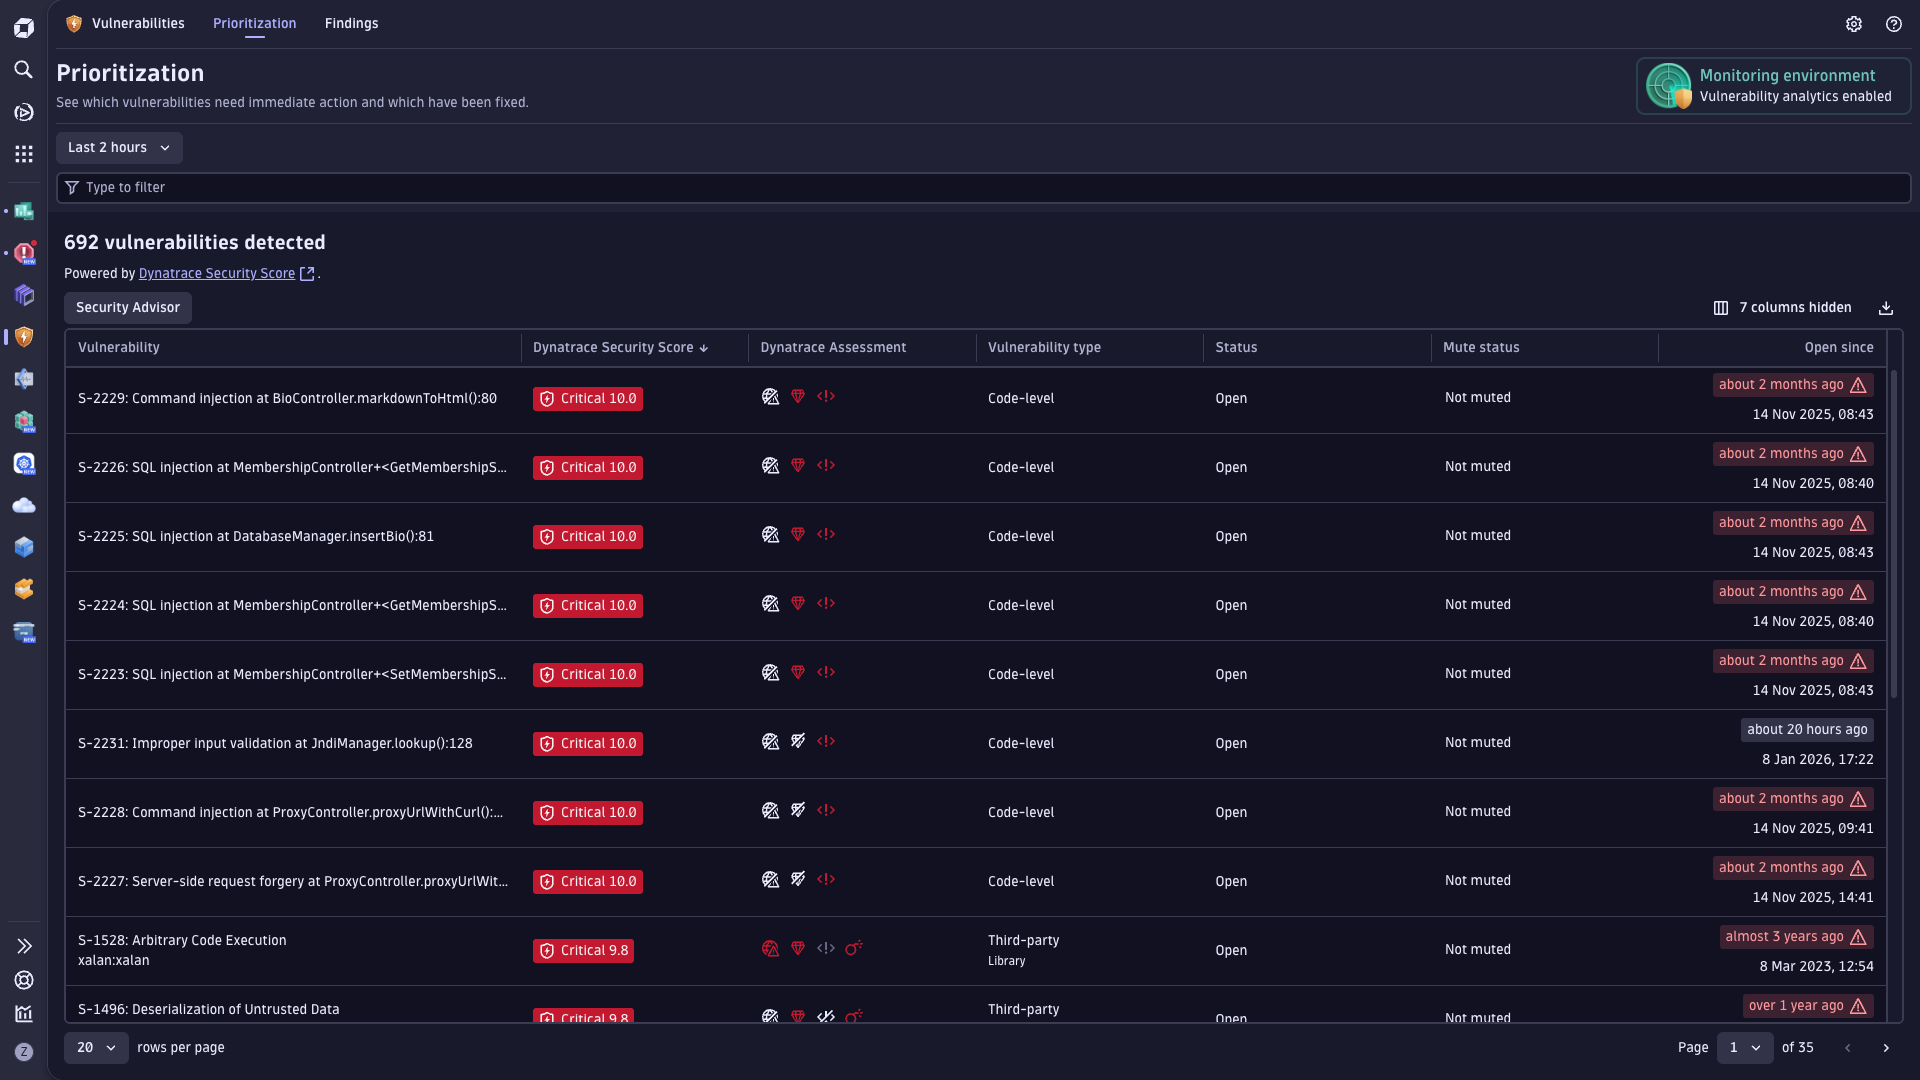
Task: Click the Dynatrace logo home icon
Action: [24, 28]
